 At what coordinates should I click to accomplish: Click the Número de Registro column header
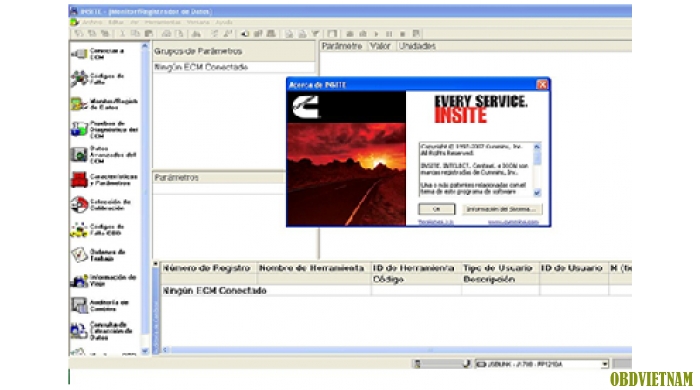click(x=207, y=268)
